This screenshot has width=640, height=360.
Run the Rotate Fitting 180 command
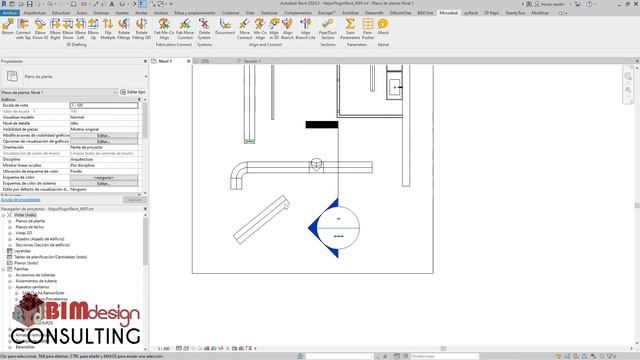click(141, 29)
